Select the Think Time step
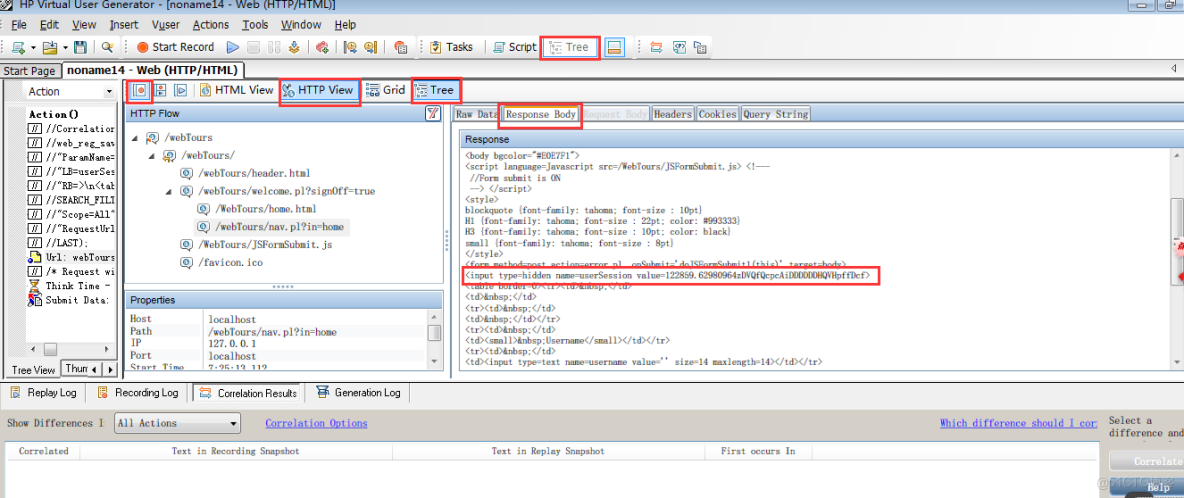The width and height of the screenshot is (1184, 498). pos(78,286)
